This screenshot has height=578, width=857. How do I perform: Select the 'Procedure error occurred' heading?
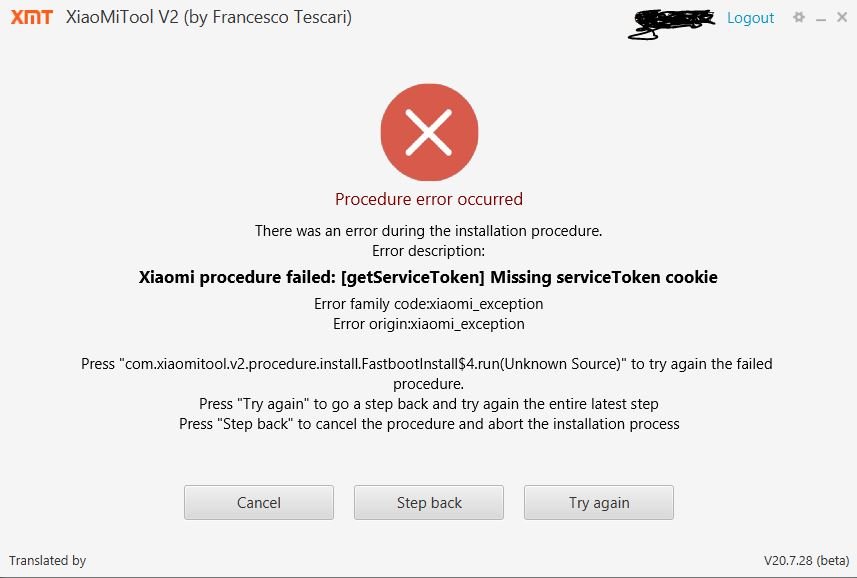[x=429, y=199]
